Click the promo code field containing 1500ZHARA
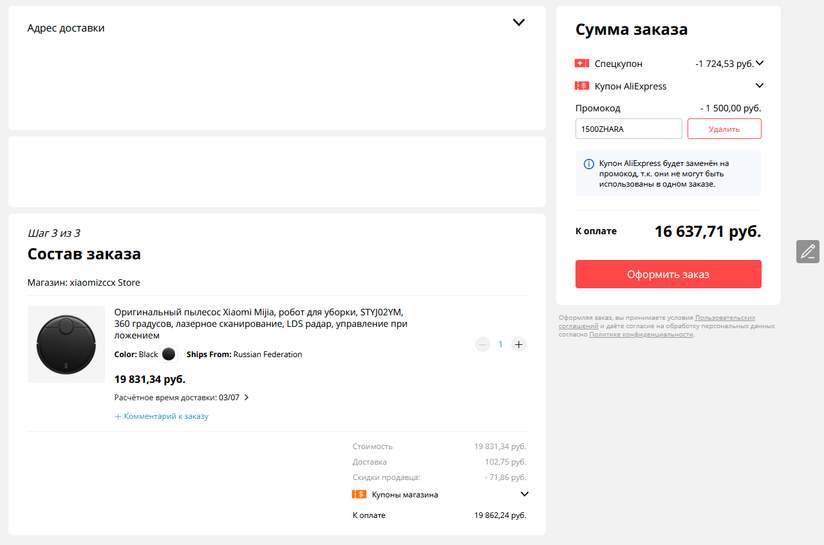Image resolution: width=824 pixels, height=545 pixels. [628, 129]
